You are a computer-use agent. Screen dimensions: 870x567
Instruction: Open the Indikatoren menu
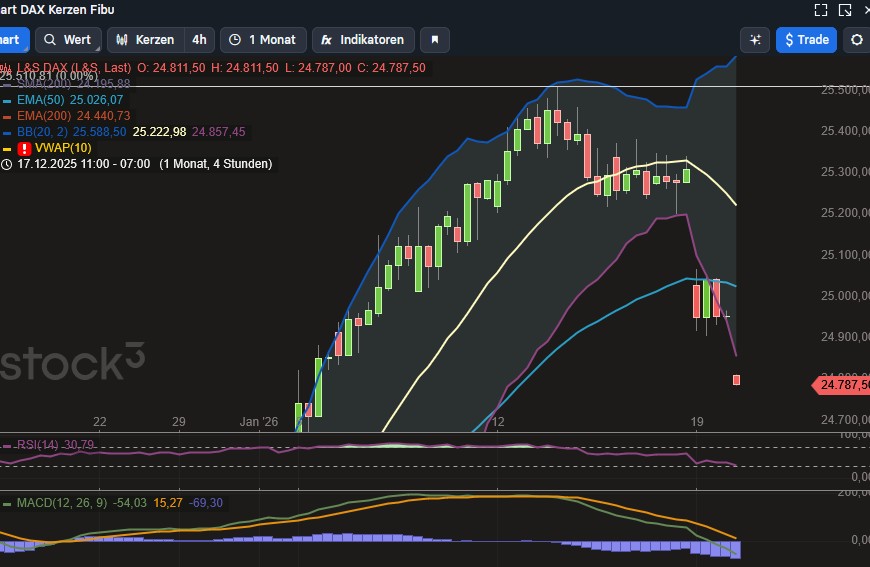(x=364, y=40)
